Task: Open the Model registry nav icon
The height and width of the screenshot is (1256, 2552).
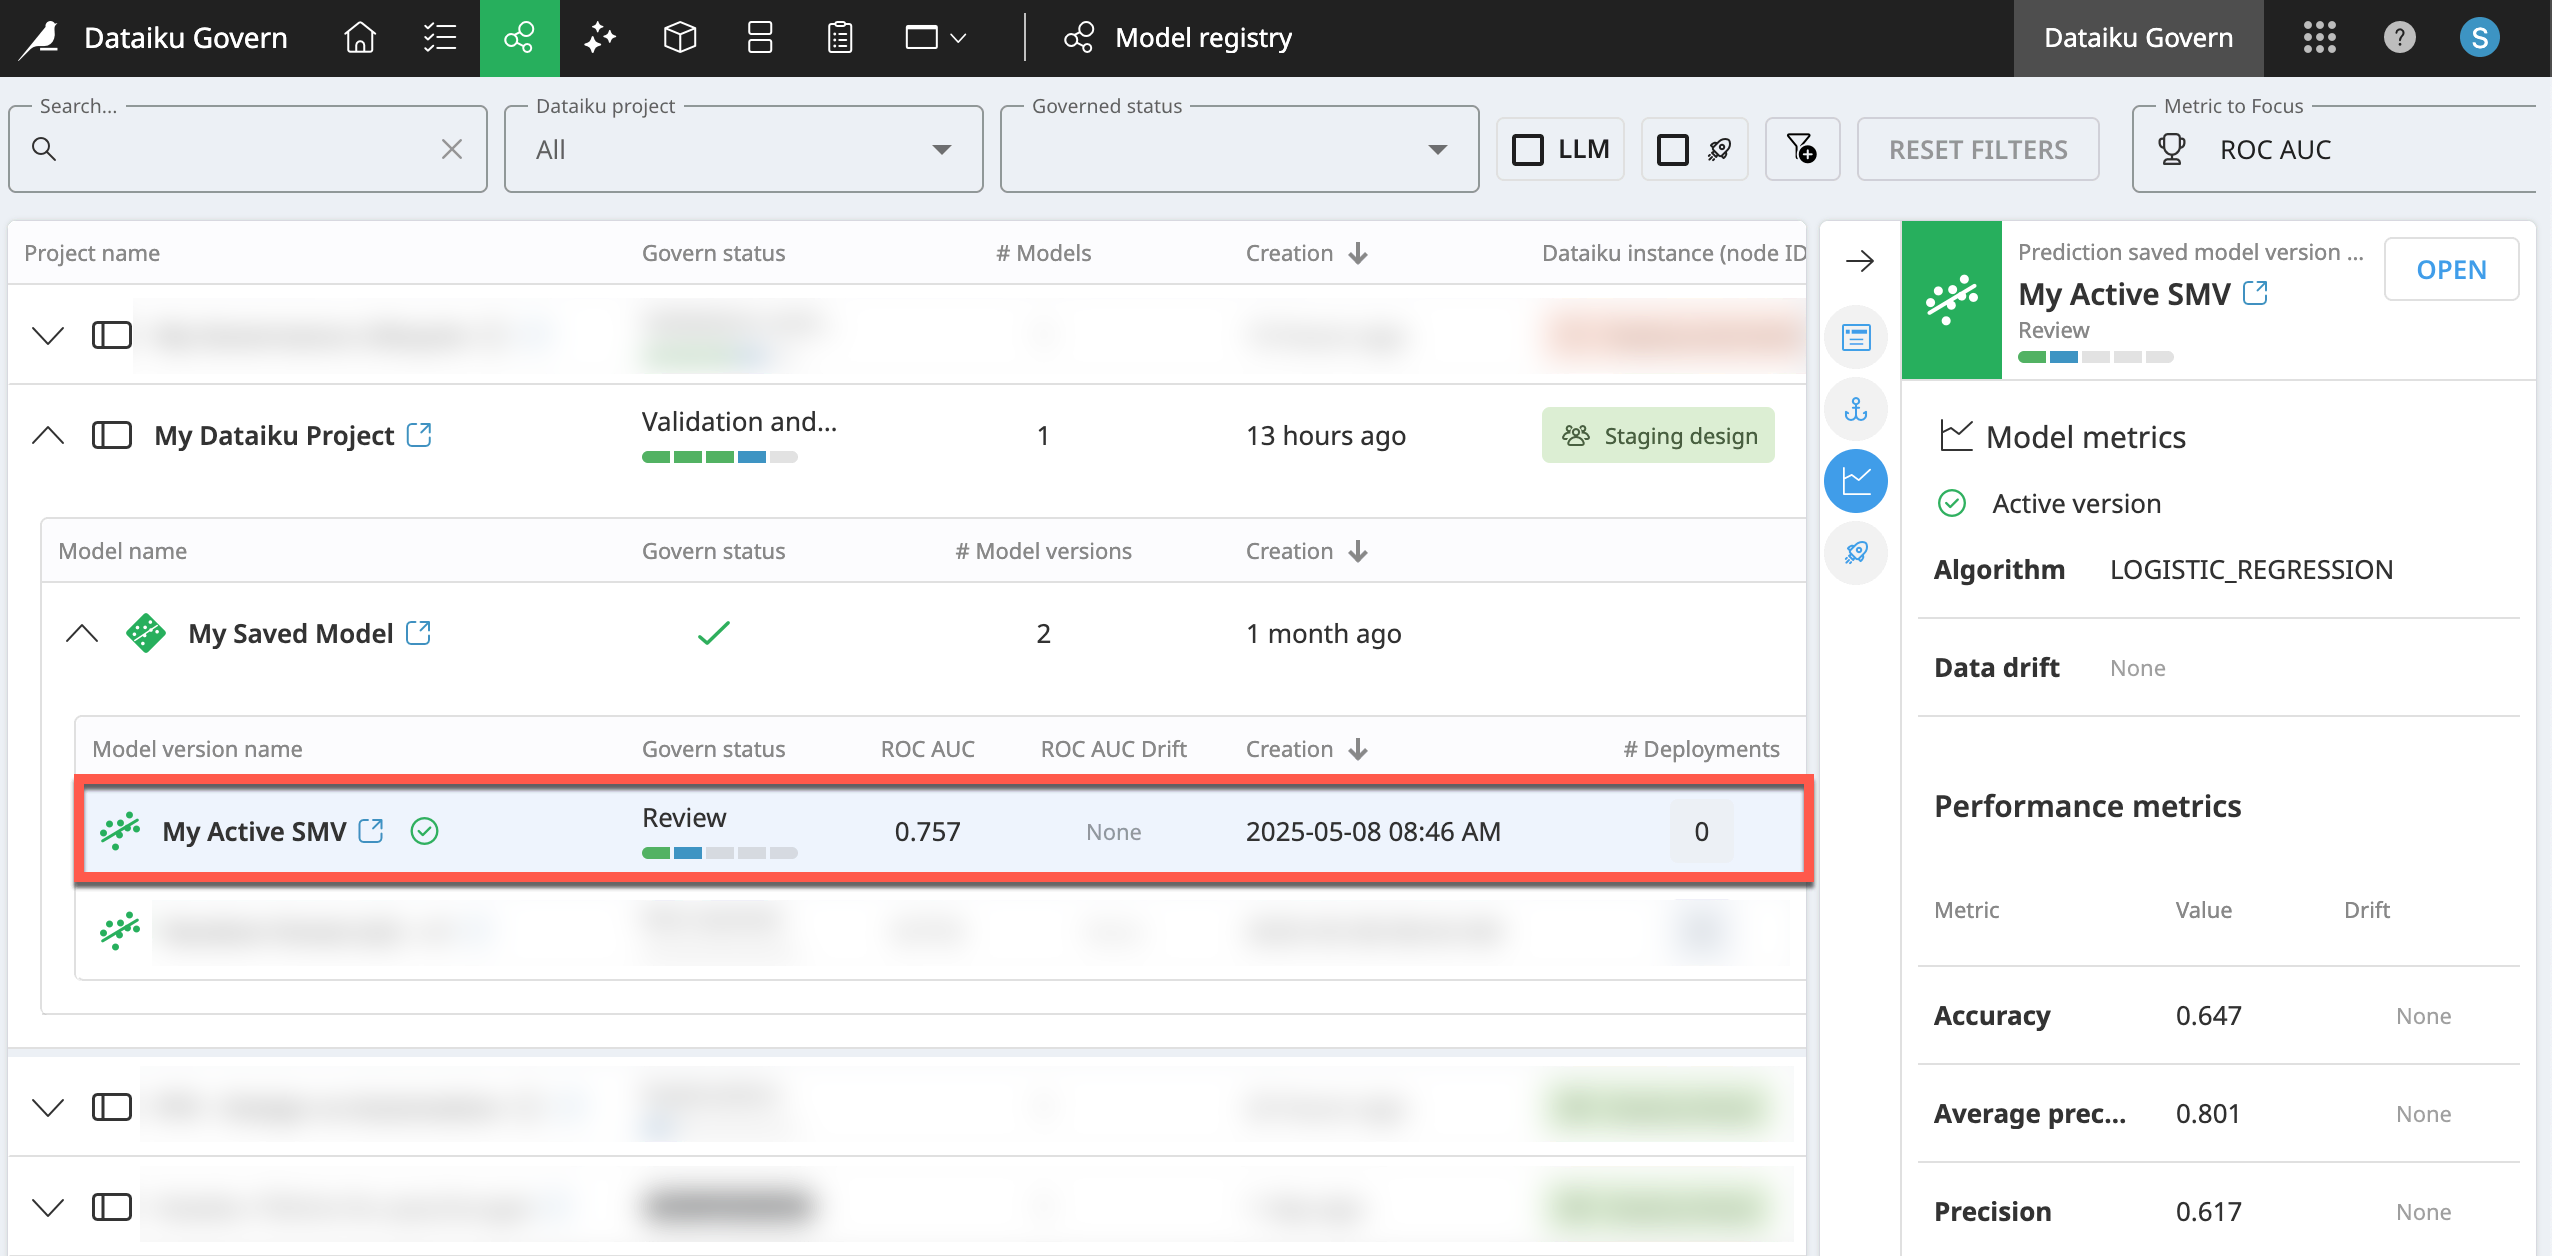Action: click(x=519, y=38)
